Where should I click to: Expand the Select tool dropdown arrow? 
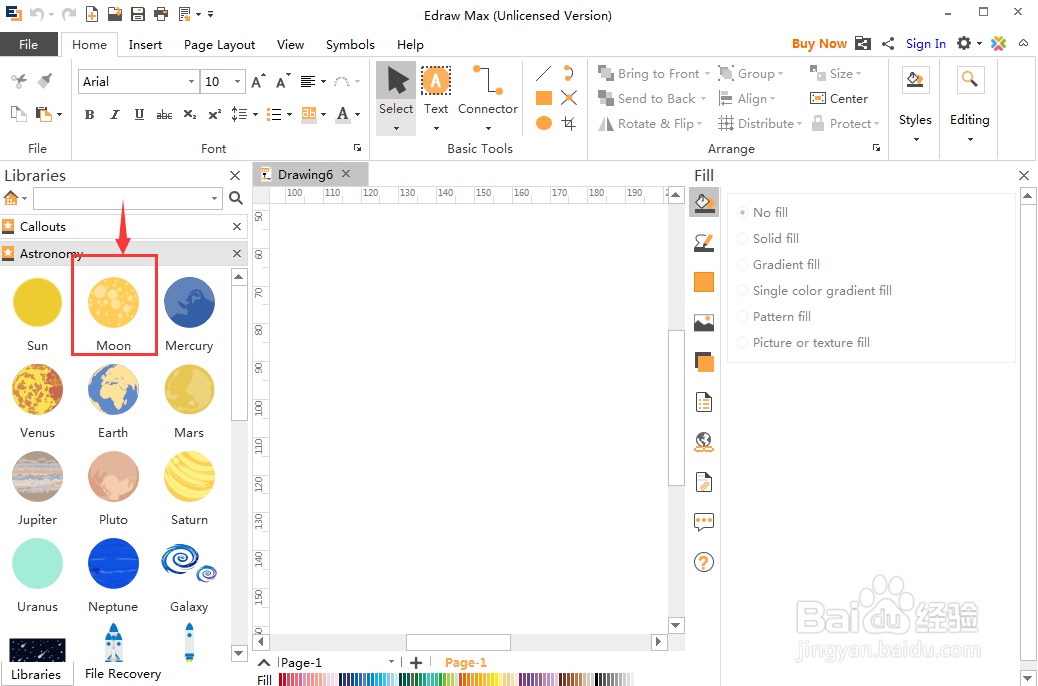point(396,128)
